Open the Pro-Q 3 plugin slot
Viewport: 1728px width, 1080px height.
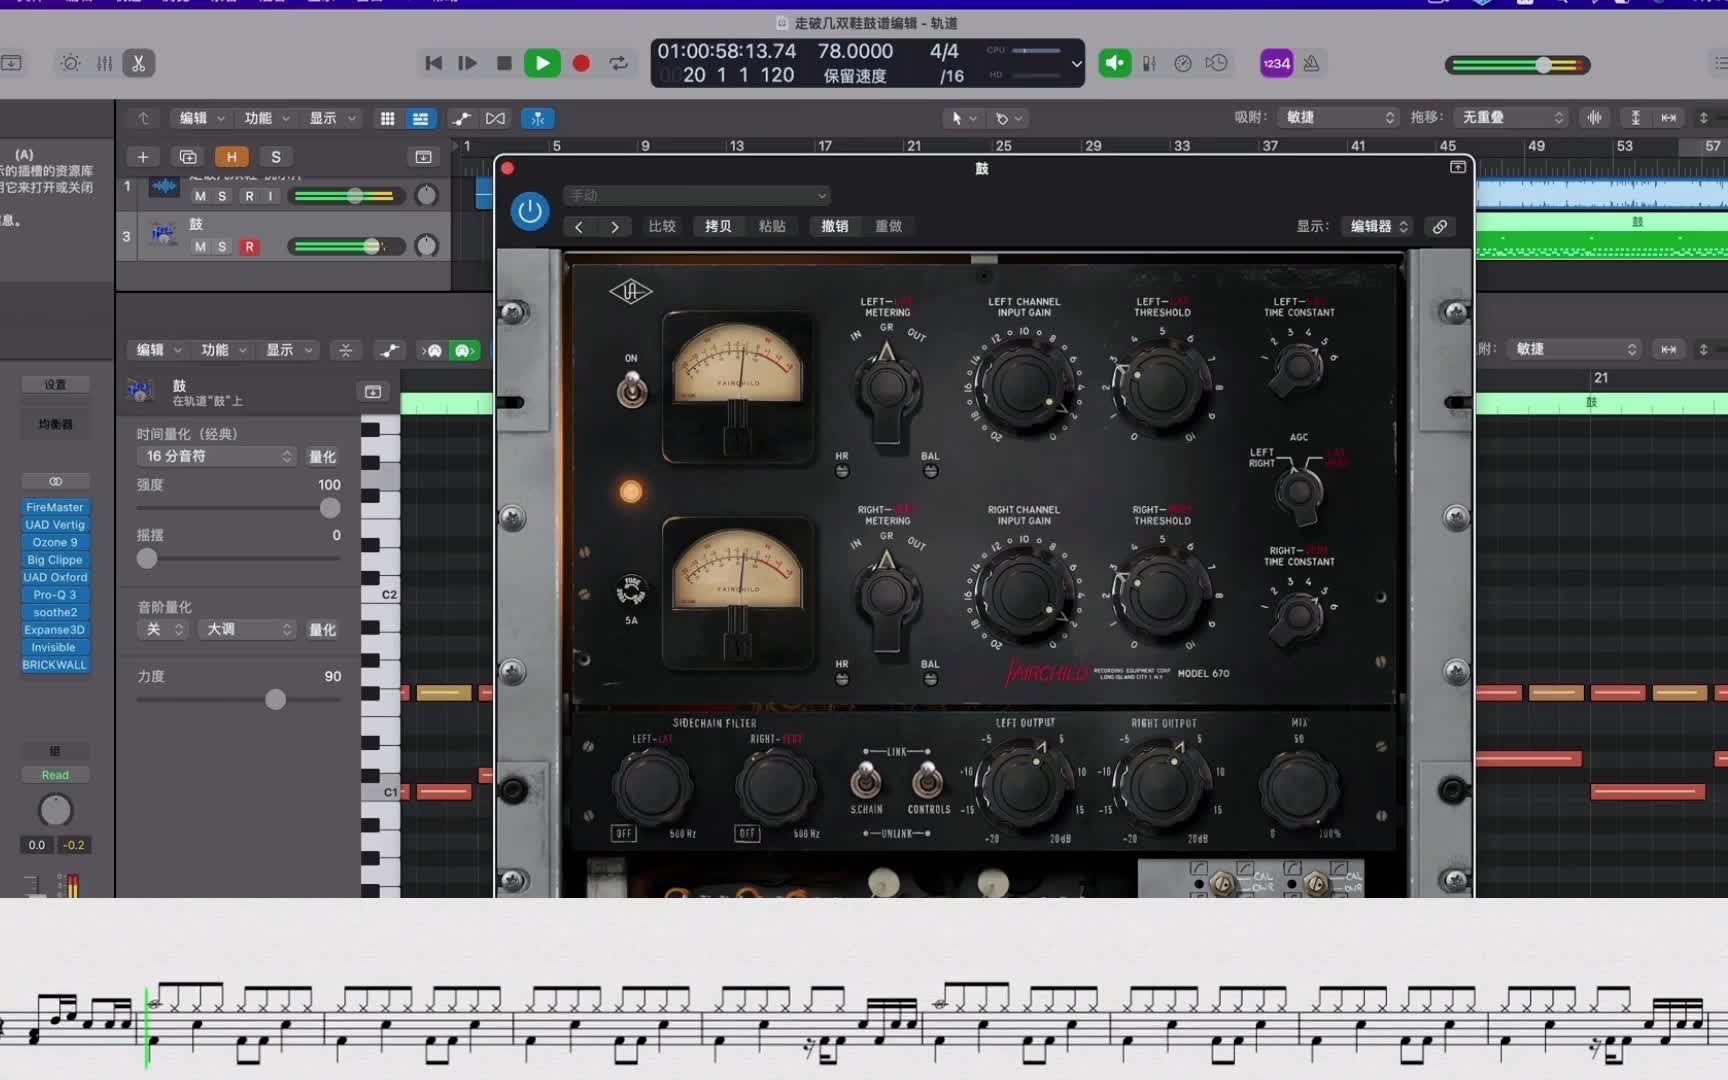[55, 595]
